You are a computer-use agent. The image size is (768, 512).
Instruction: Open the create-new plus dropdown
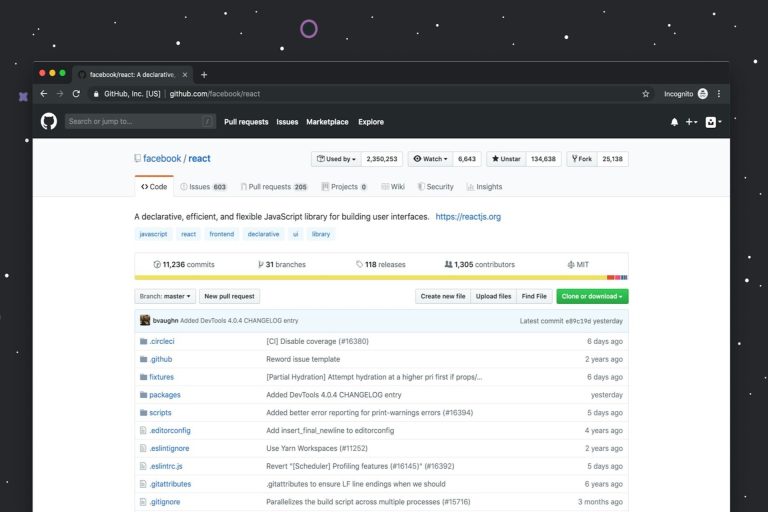pyautogui.click(x=691, y=122)
